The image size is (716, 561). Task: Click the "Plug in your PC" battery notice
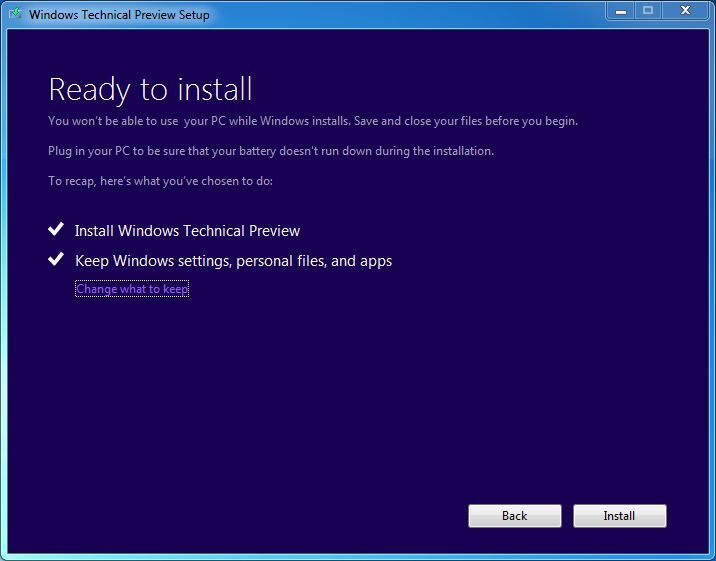pos(271,151)
